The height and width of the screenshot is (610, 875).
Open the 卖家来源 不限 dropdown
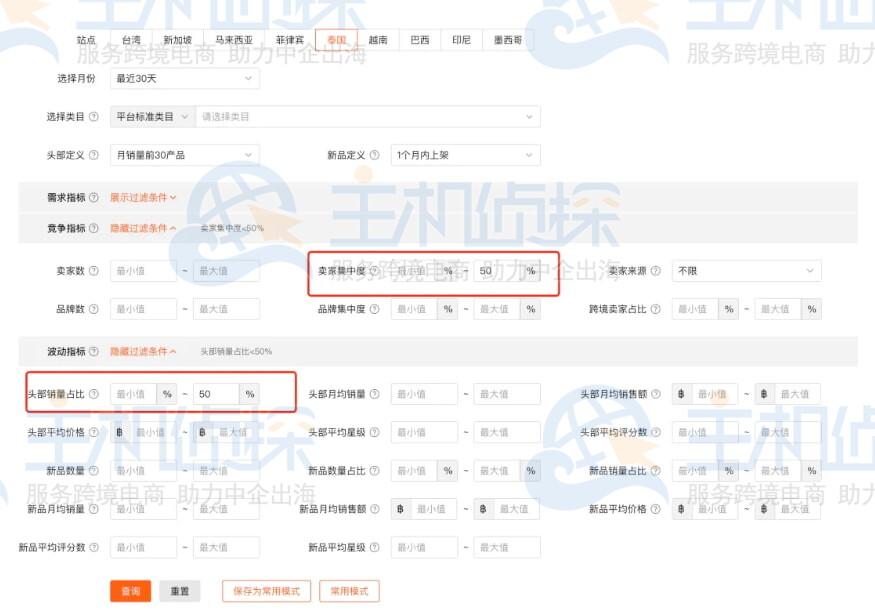click(745, 270)
